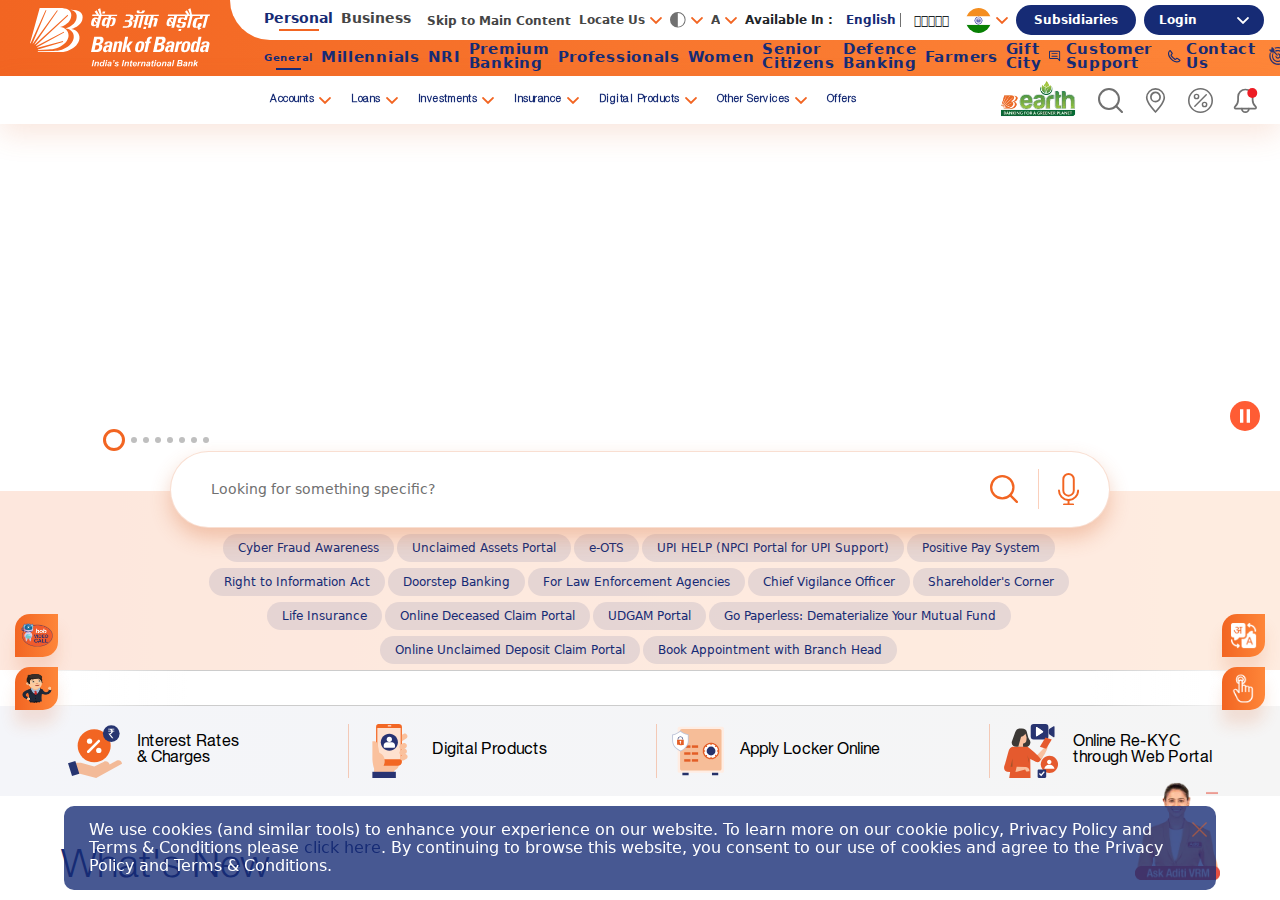Click the header search magnifier icon
The image size is (1280, 900).
(1110, 100)
